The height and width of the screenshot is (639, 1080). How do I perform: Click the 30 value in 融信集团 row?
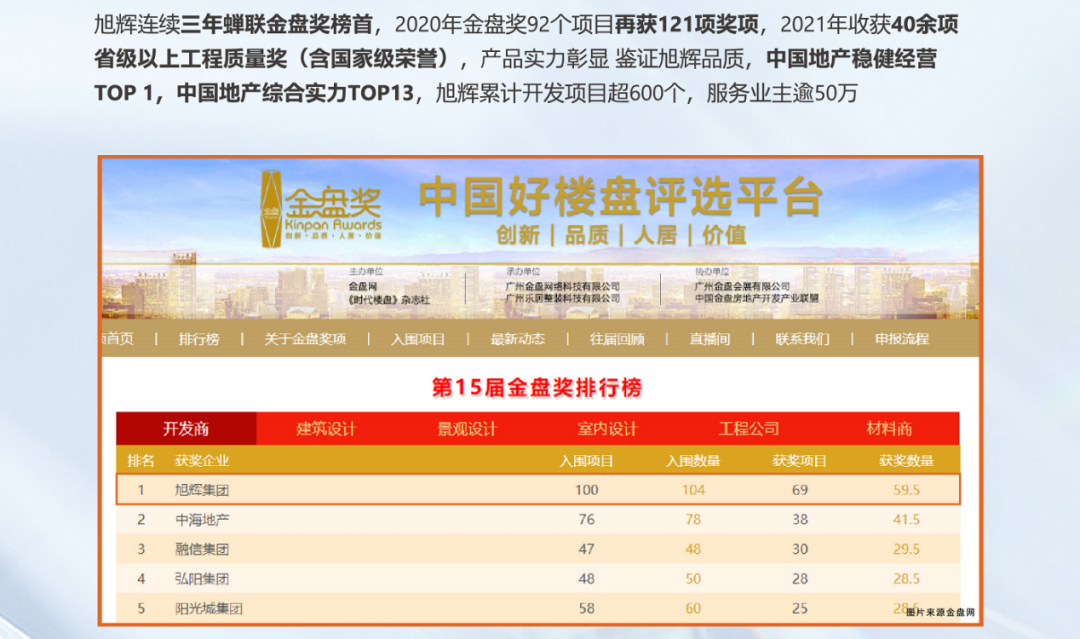[x=800, y=549]
